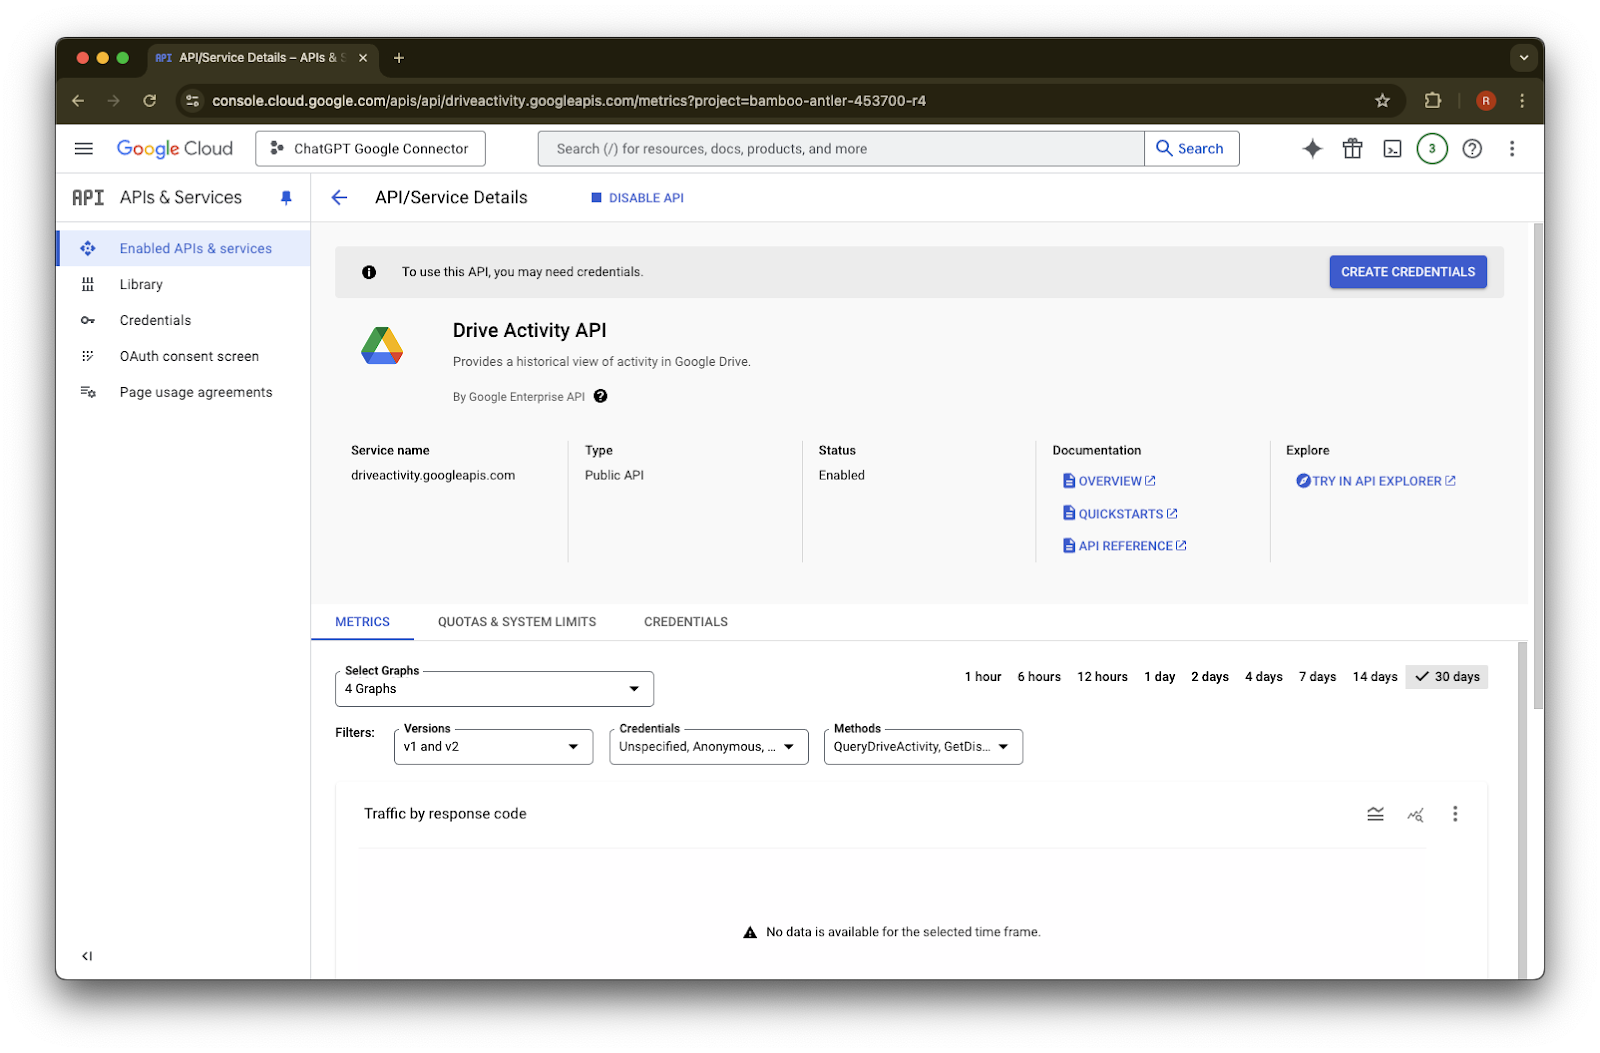
Task: Open the free trial gift icon
Action: tap(1352, 149)
